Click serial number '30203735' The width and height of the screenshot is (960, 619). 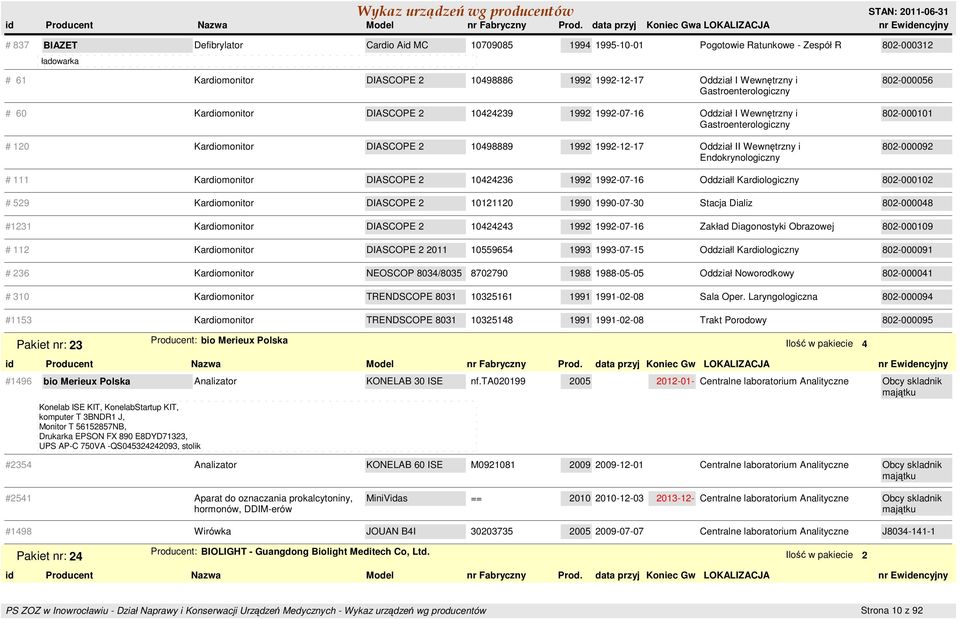tap(492, 531)
